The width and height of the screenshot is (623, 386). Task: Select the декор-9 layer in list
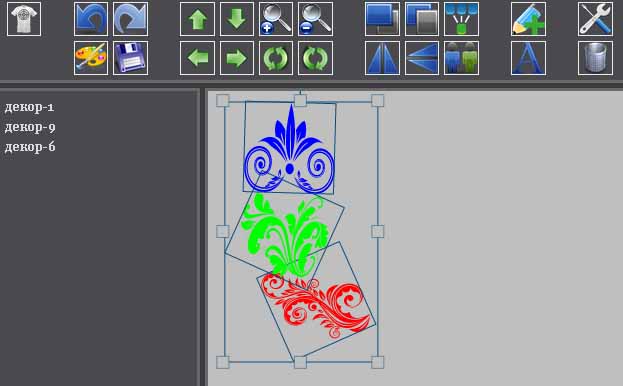tap(30, 127)
